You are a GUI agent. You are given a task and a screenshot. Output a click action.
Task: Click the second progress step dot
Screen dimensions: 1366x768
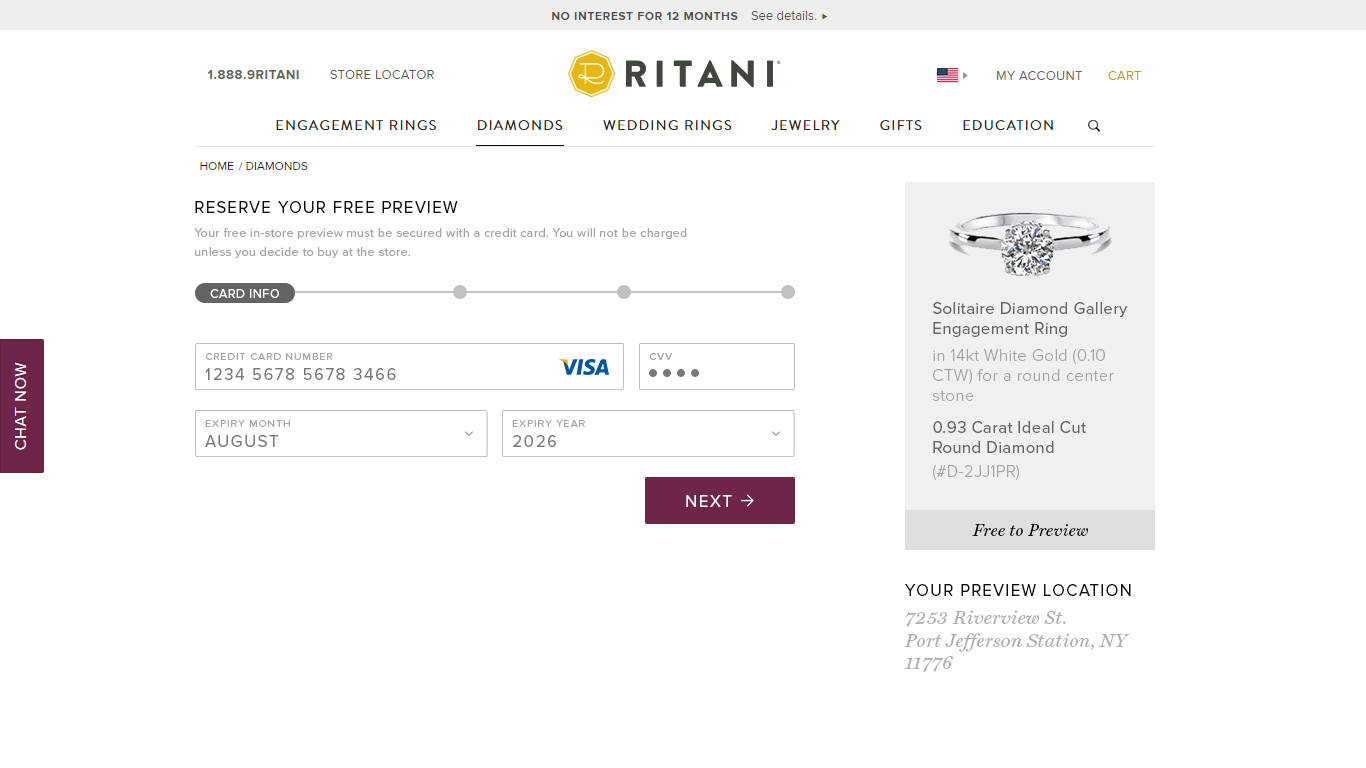(460, 292)
